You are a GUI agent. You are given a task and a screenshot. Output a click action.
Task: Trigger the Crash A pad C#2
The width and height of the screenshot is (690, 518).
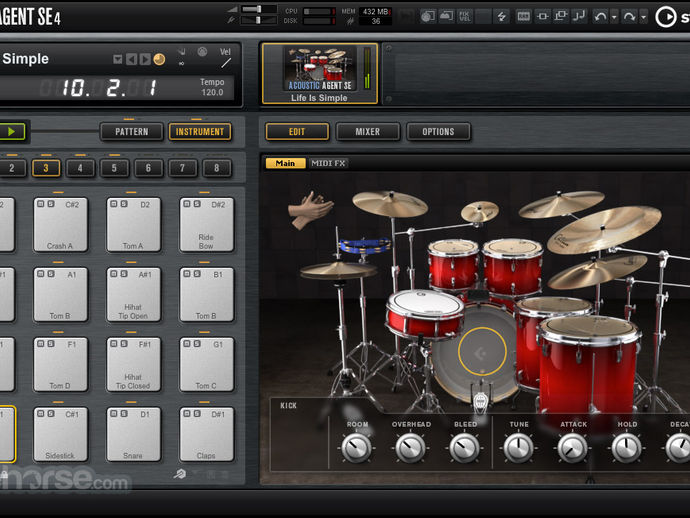(60, 227)
